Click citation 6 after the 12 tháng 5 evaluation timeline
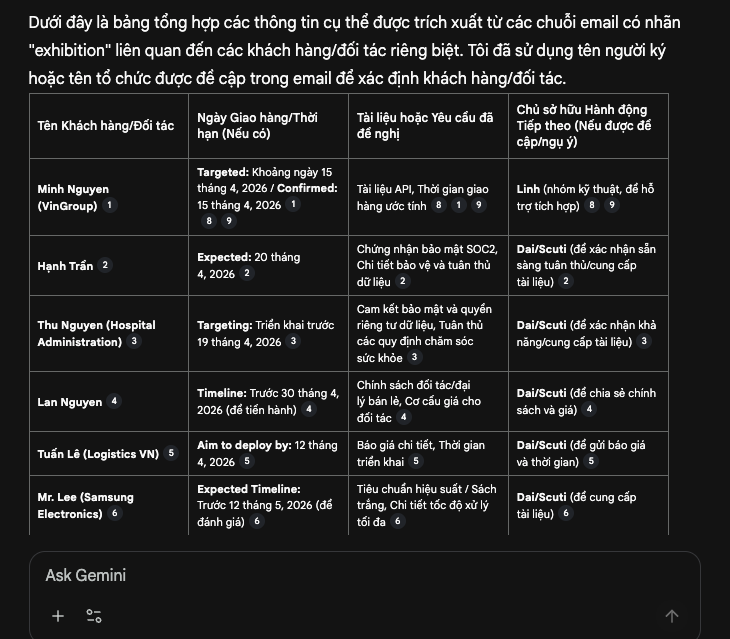The width and height of the screenshot is (730, 639). (257, 521)
